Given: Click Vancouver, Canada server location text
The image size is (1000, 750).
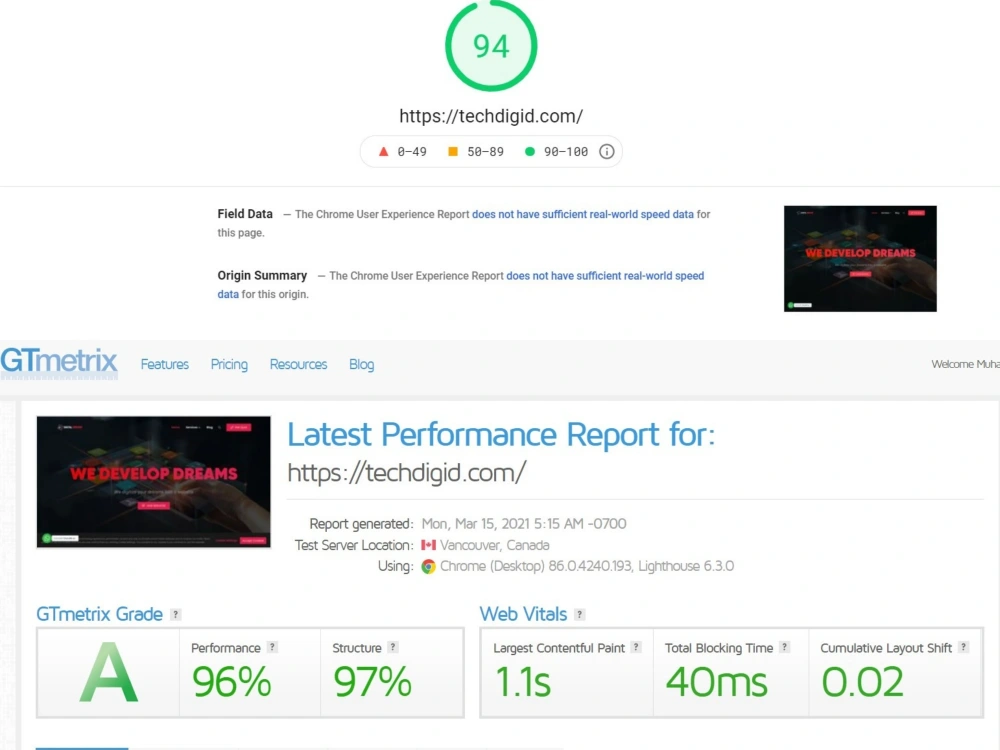Looking at the screenshot, I should click(494, 545).
